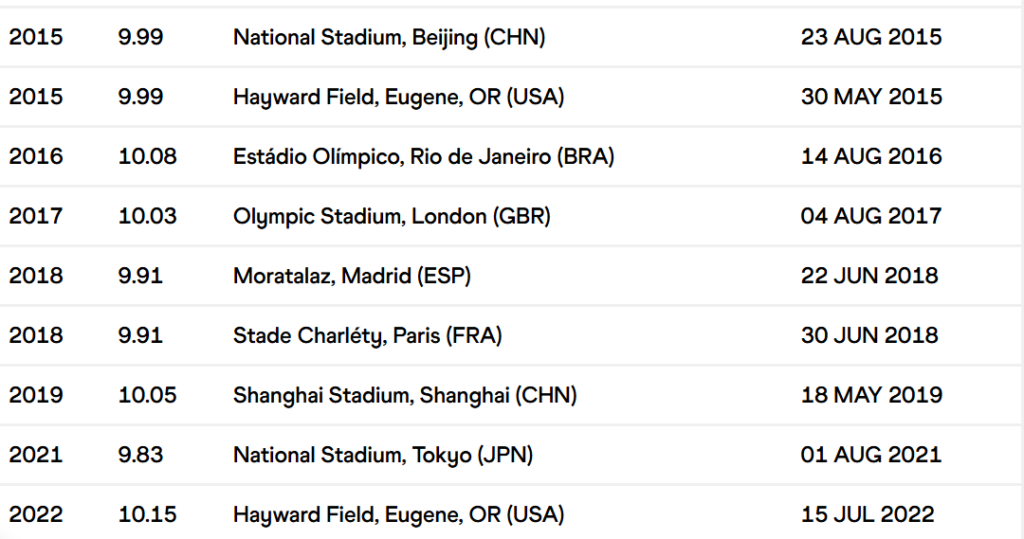
Task: Click the 10.05 result value
Action: [x=147, y=395]
